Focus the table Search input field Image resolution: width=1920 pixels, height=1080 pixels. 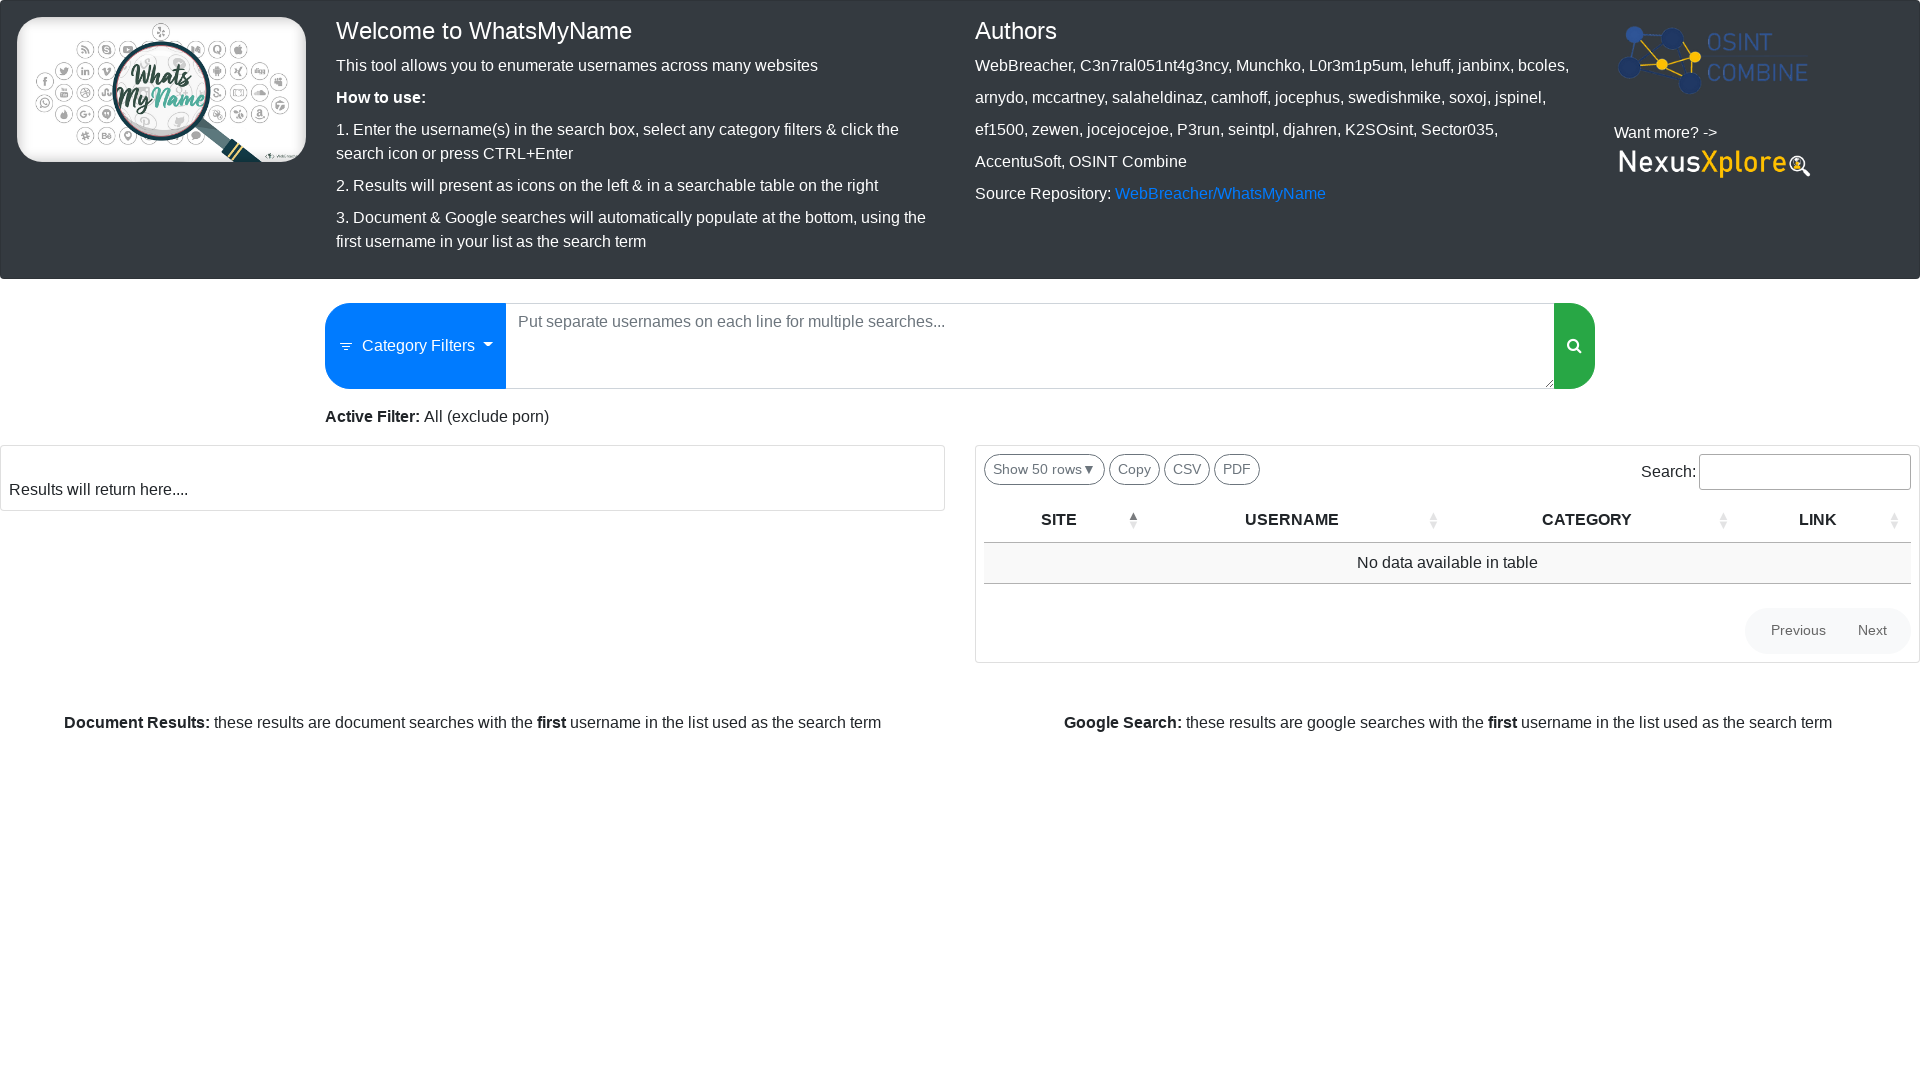[1804, 472]
